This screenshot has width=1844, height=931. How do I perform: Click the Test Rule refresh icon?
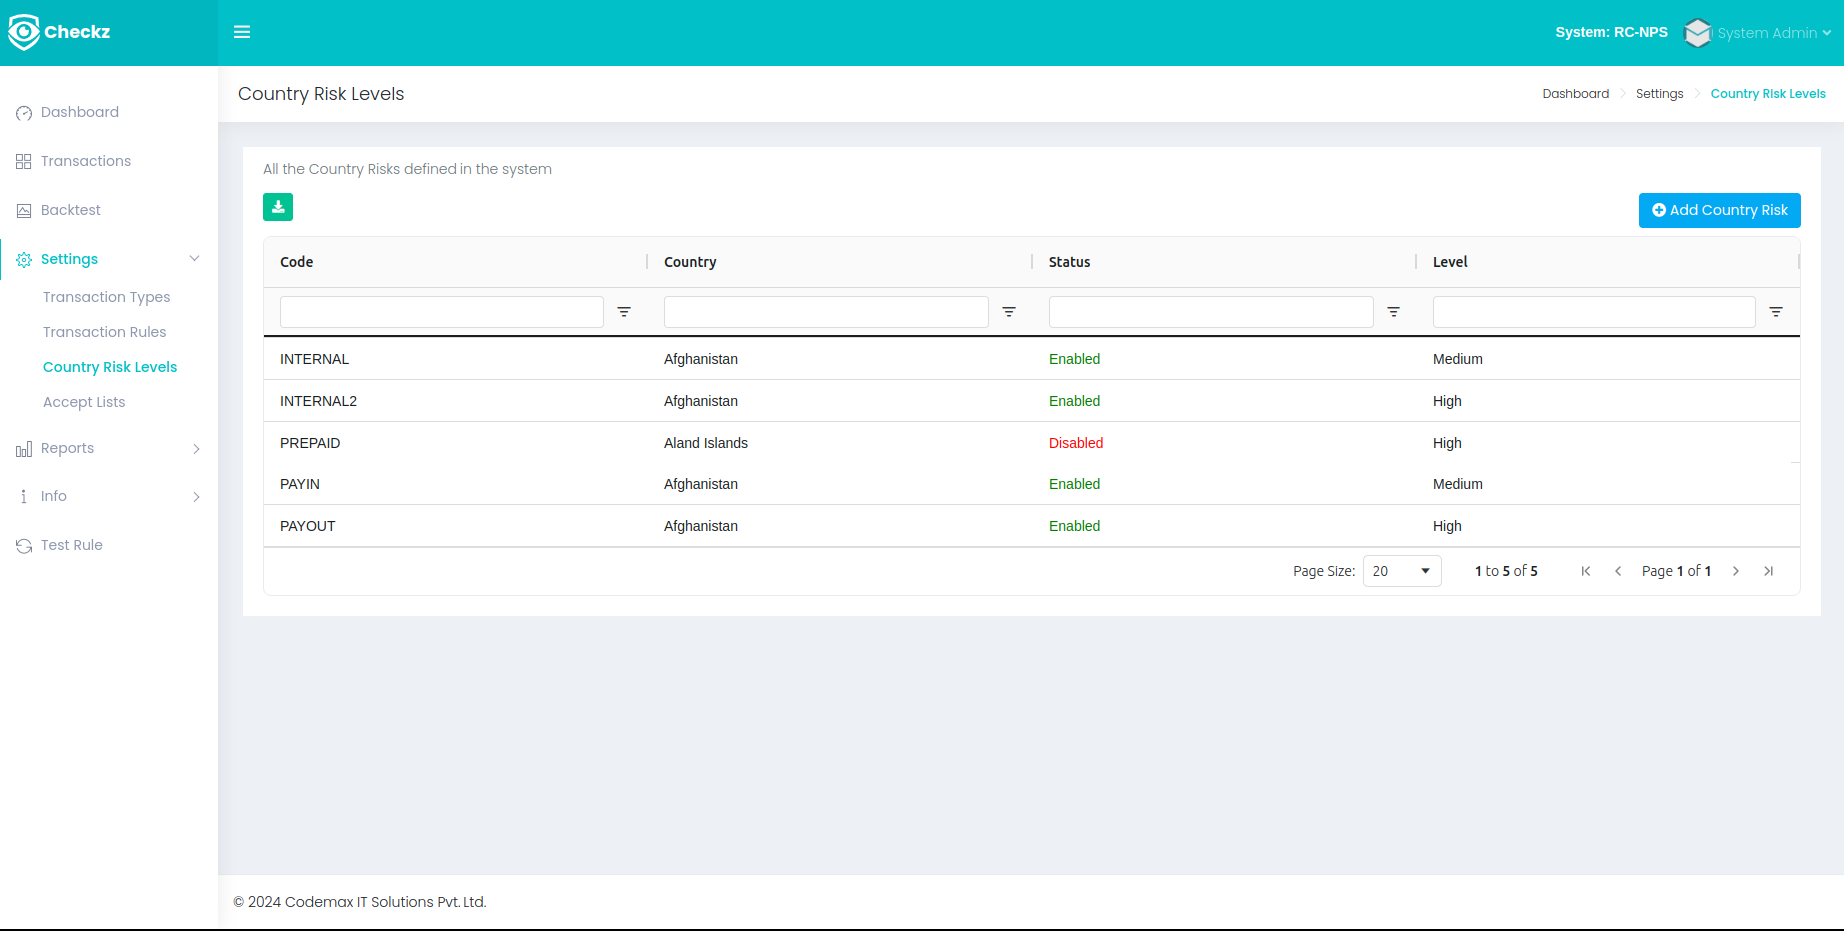(x=24, y=546)
